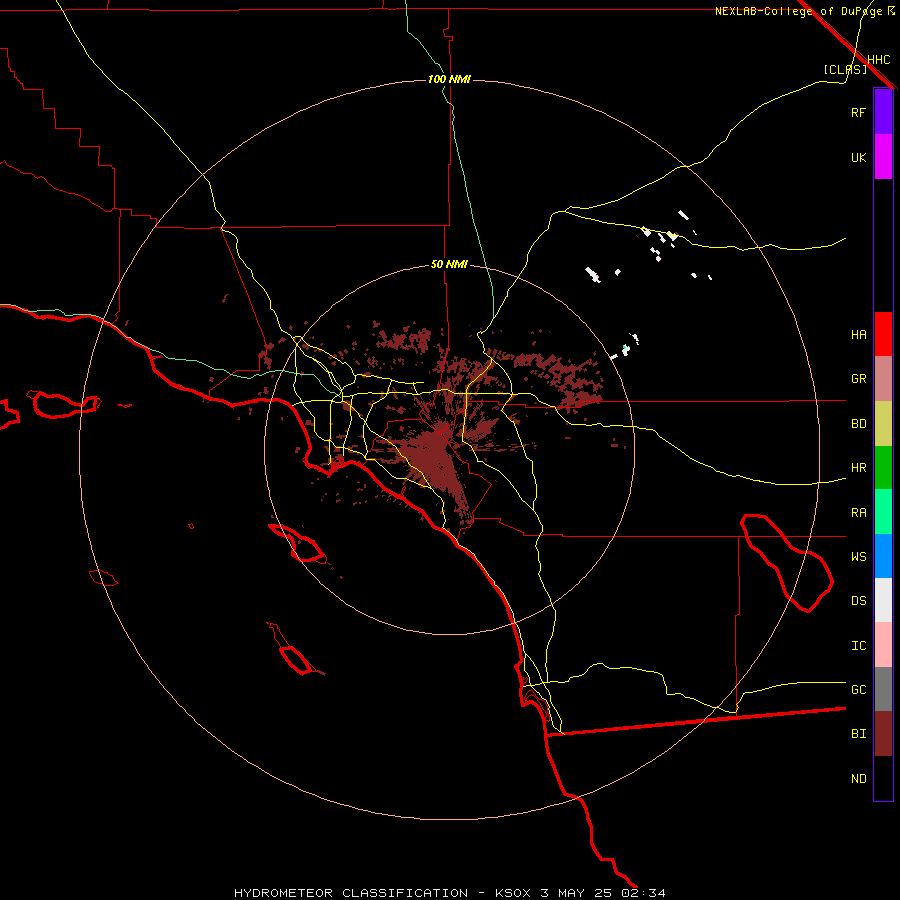Click the 50 NMI range ring label
This screenshot has width=900, height=900.
point(449,265)
